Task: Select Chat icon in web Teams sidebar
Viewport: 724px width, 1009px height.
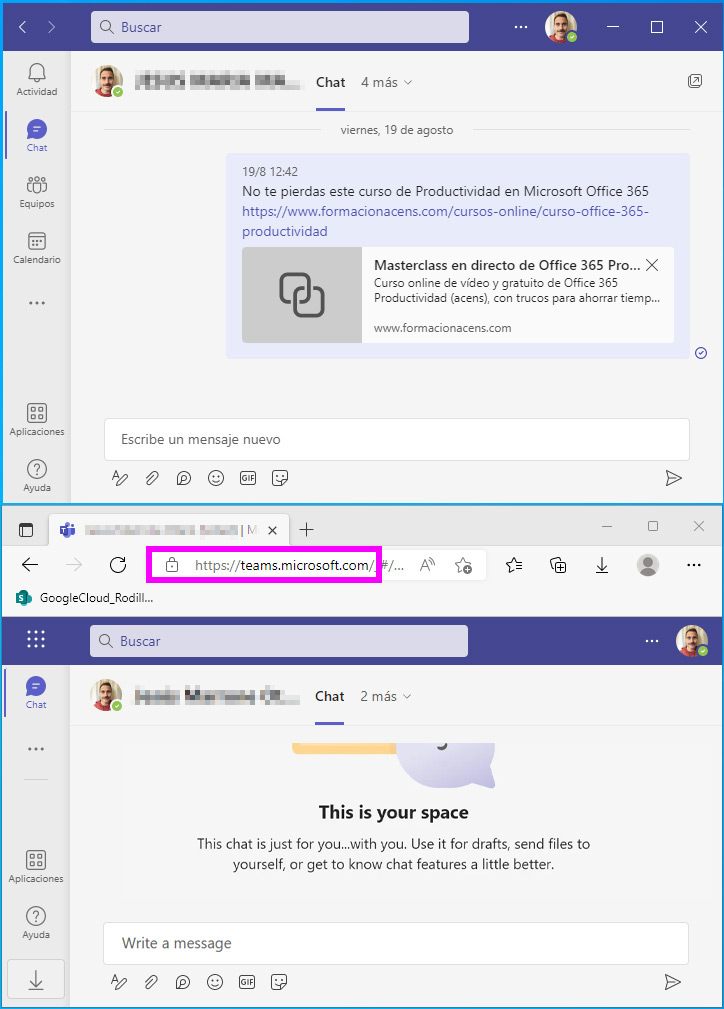Action: click(x=36, y=693)
